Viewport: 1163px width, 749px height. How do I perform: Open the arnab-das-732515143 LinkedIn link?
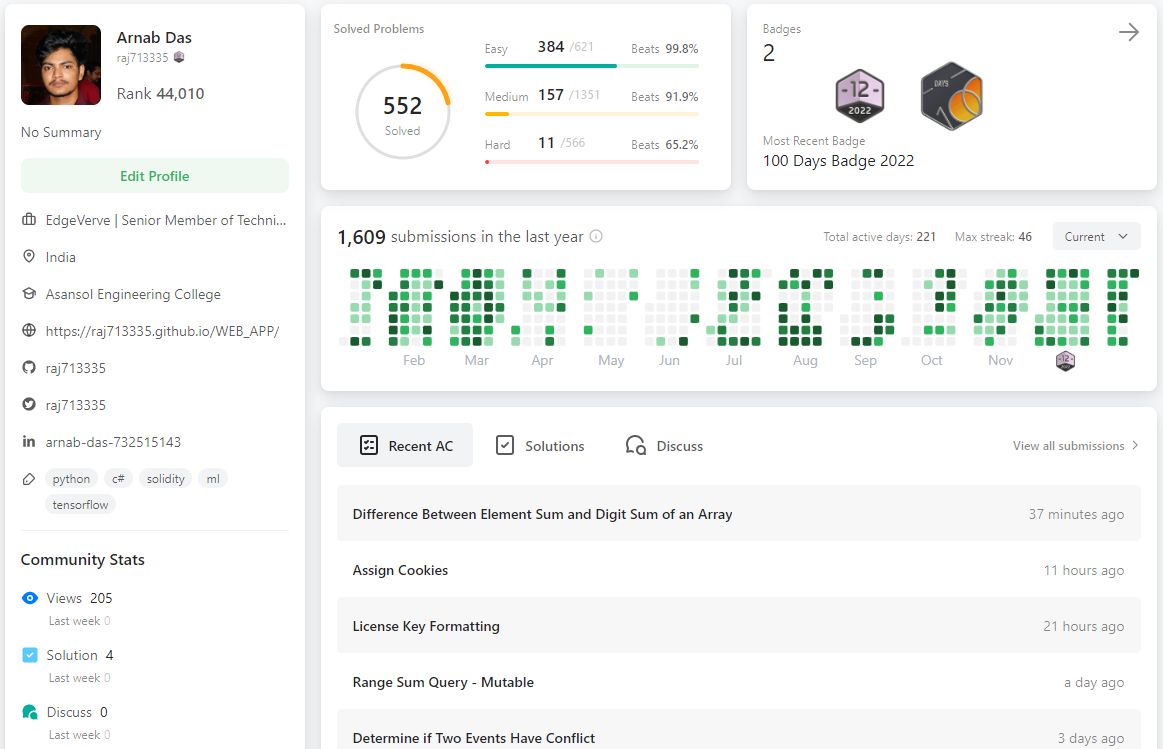113,442
